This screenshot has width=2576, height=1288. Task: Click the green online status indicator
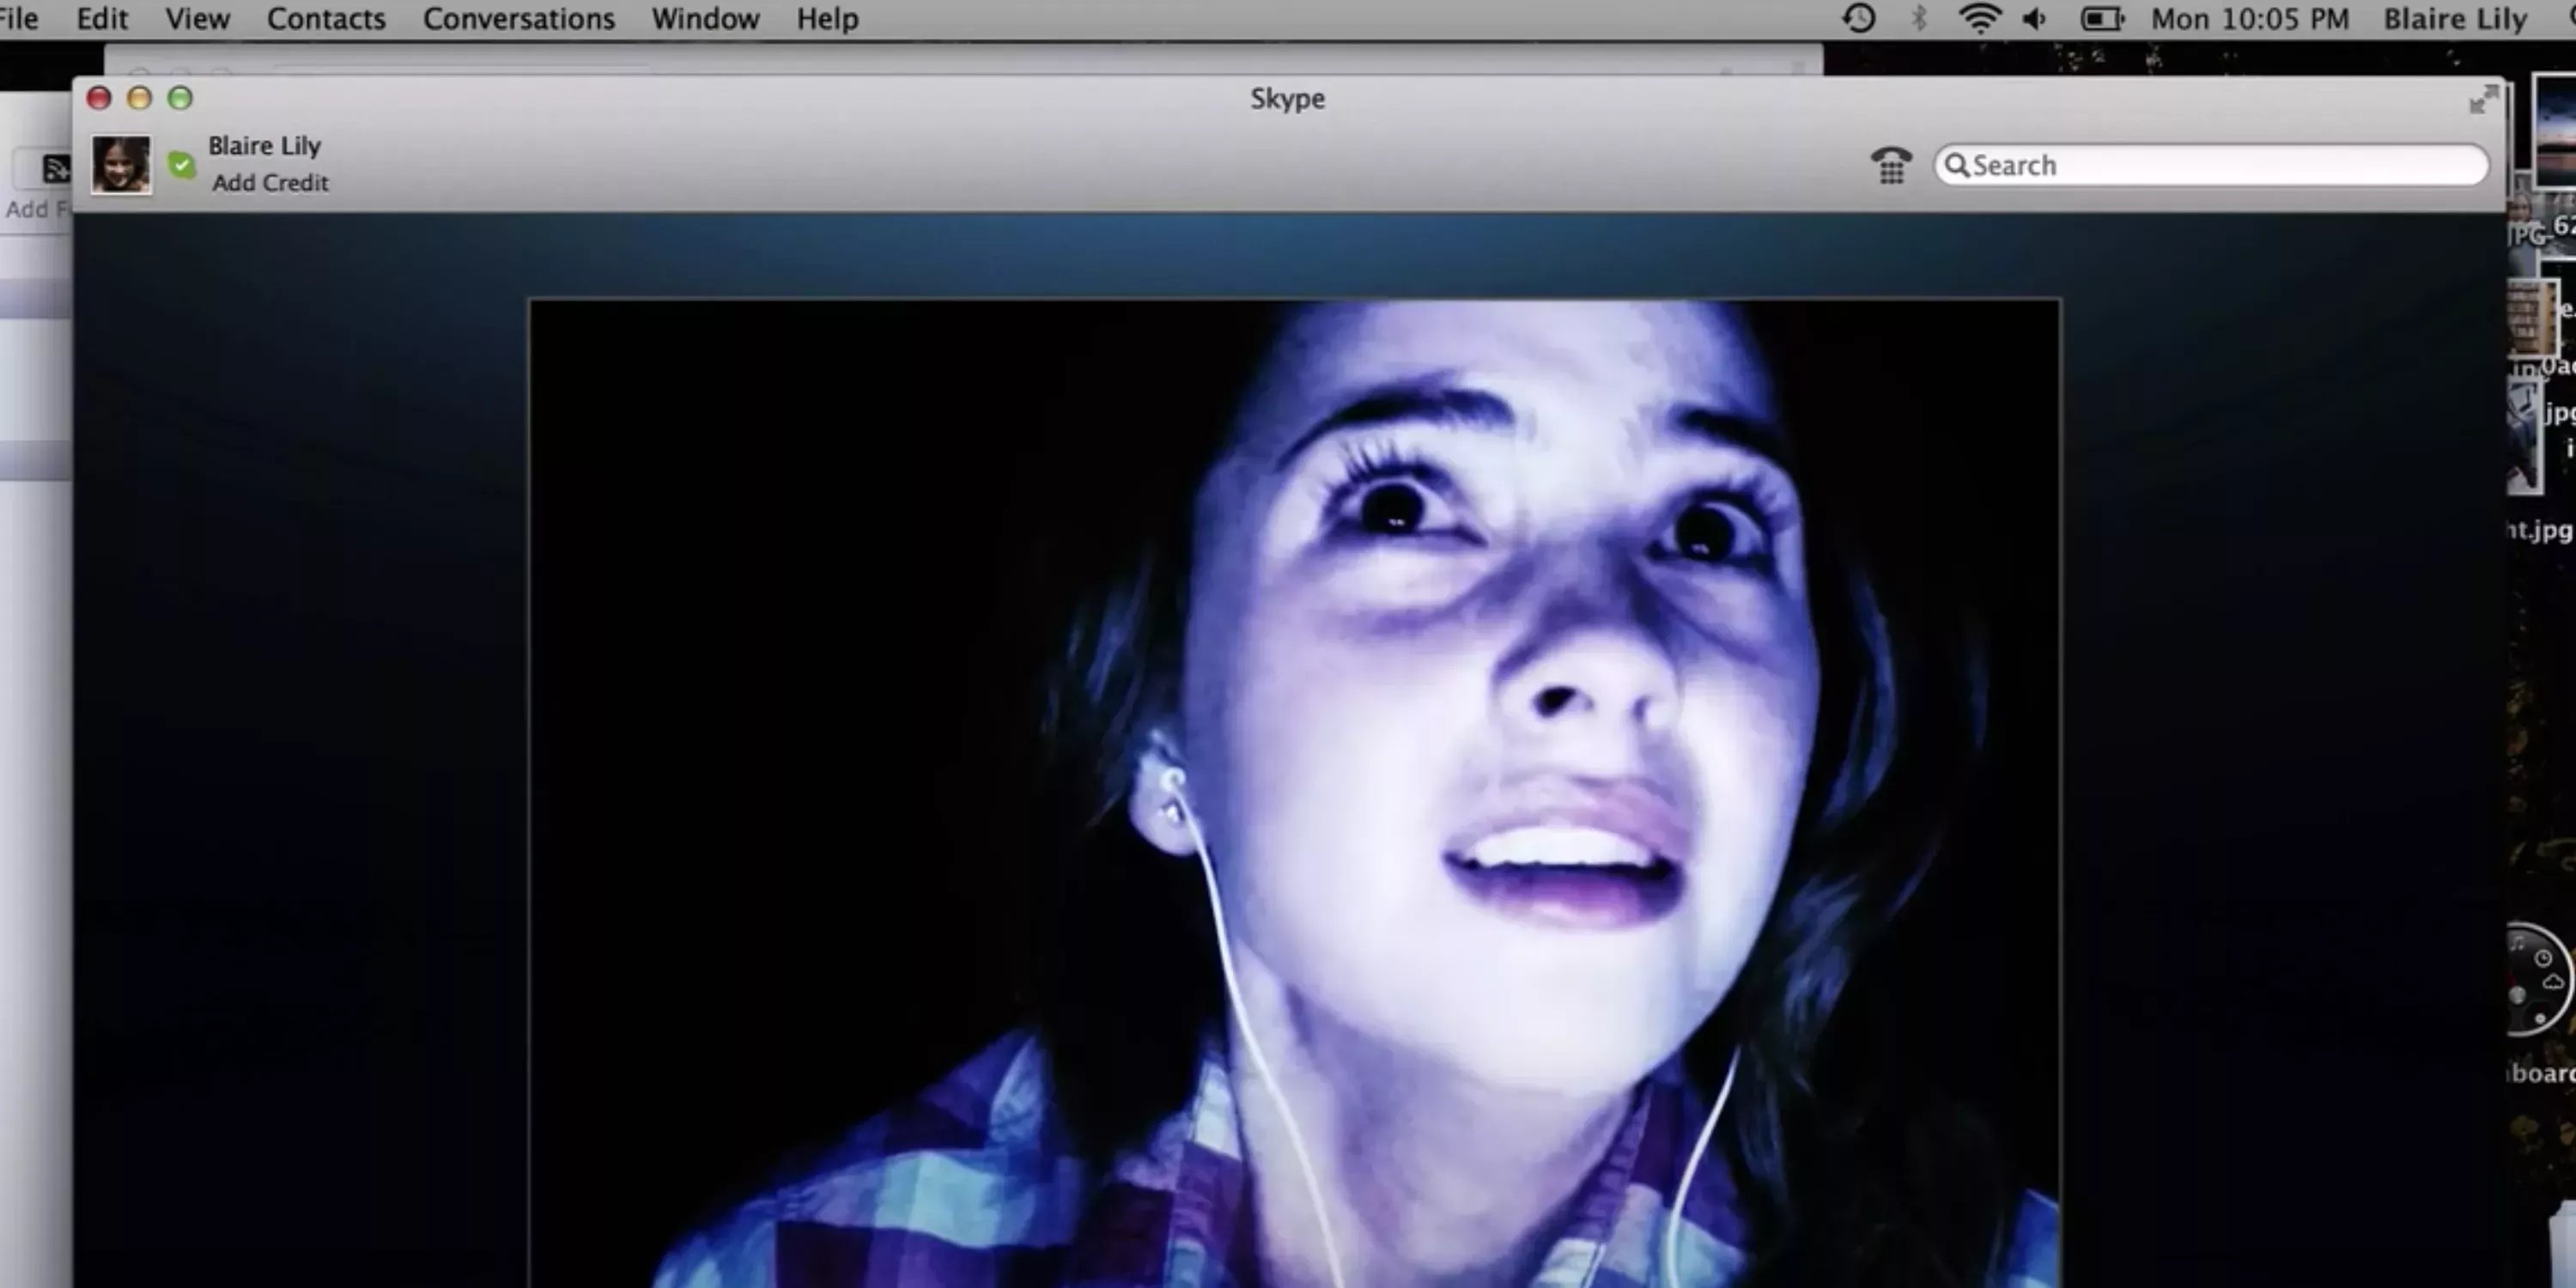pyautogui.click(x=181, y=165)
